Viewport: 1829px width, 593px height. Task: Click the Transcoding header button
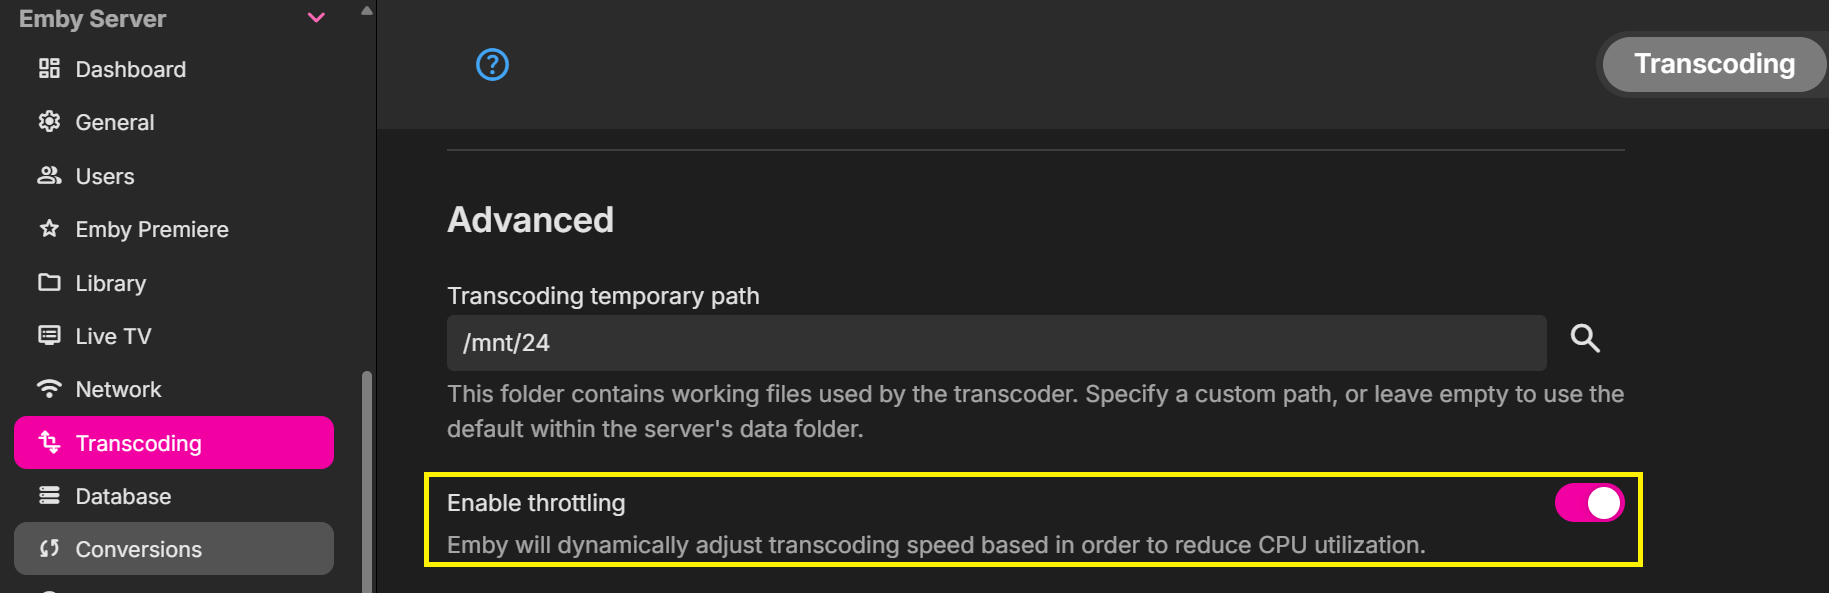click(x=1713, y=63)
